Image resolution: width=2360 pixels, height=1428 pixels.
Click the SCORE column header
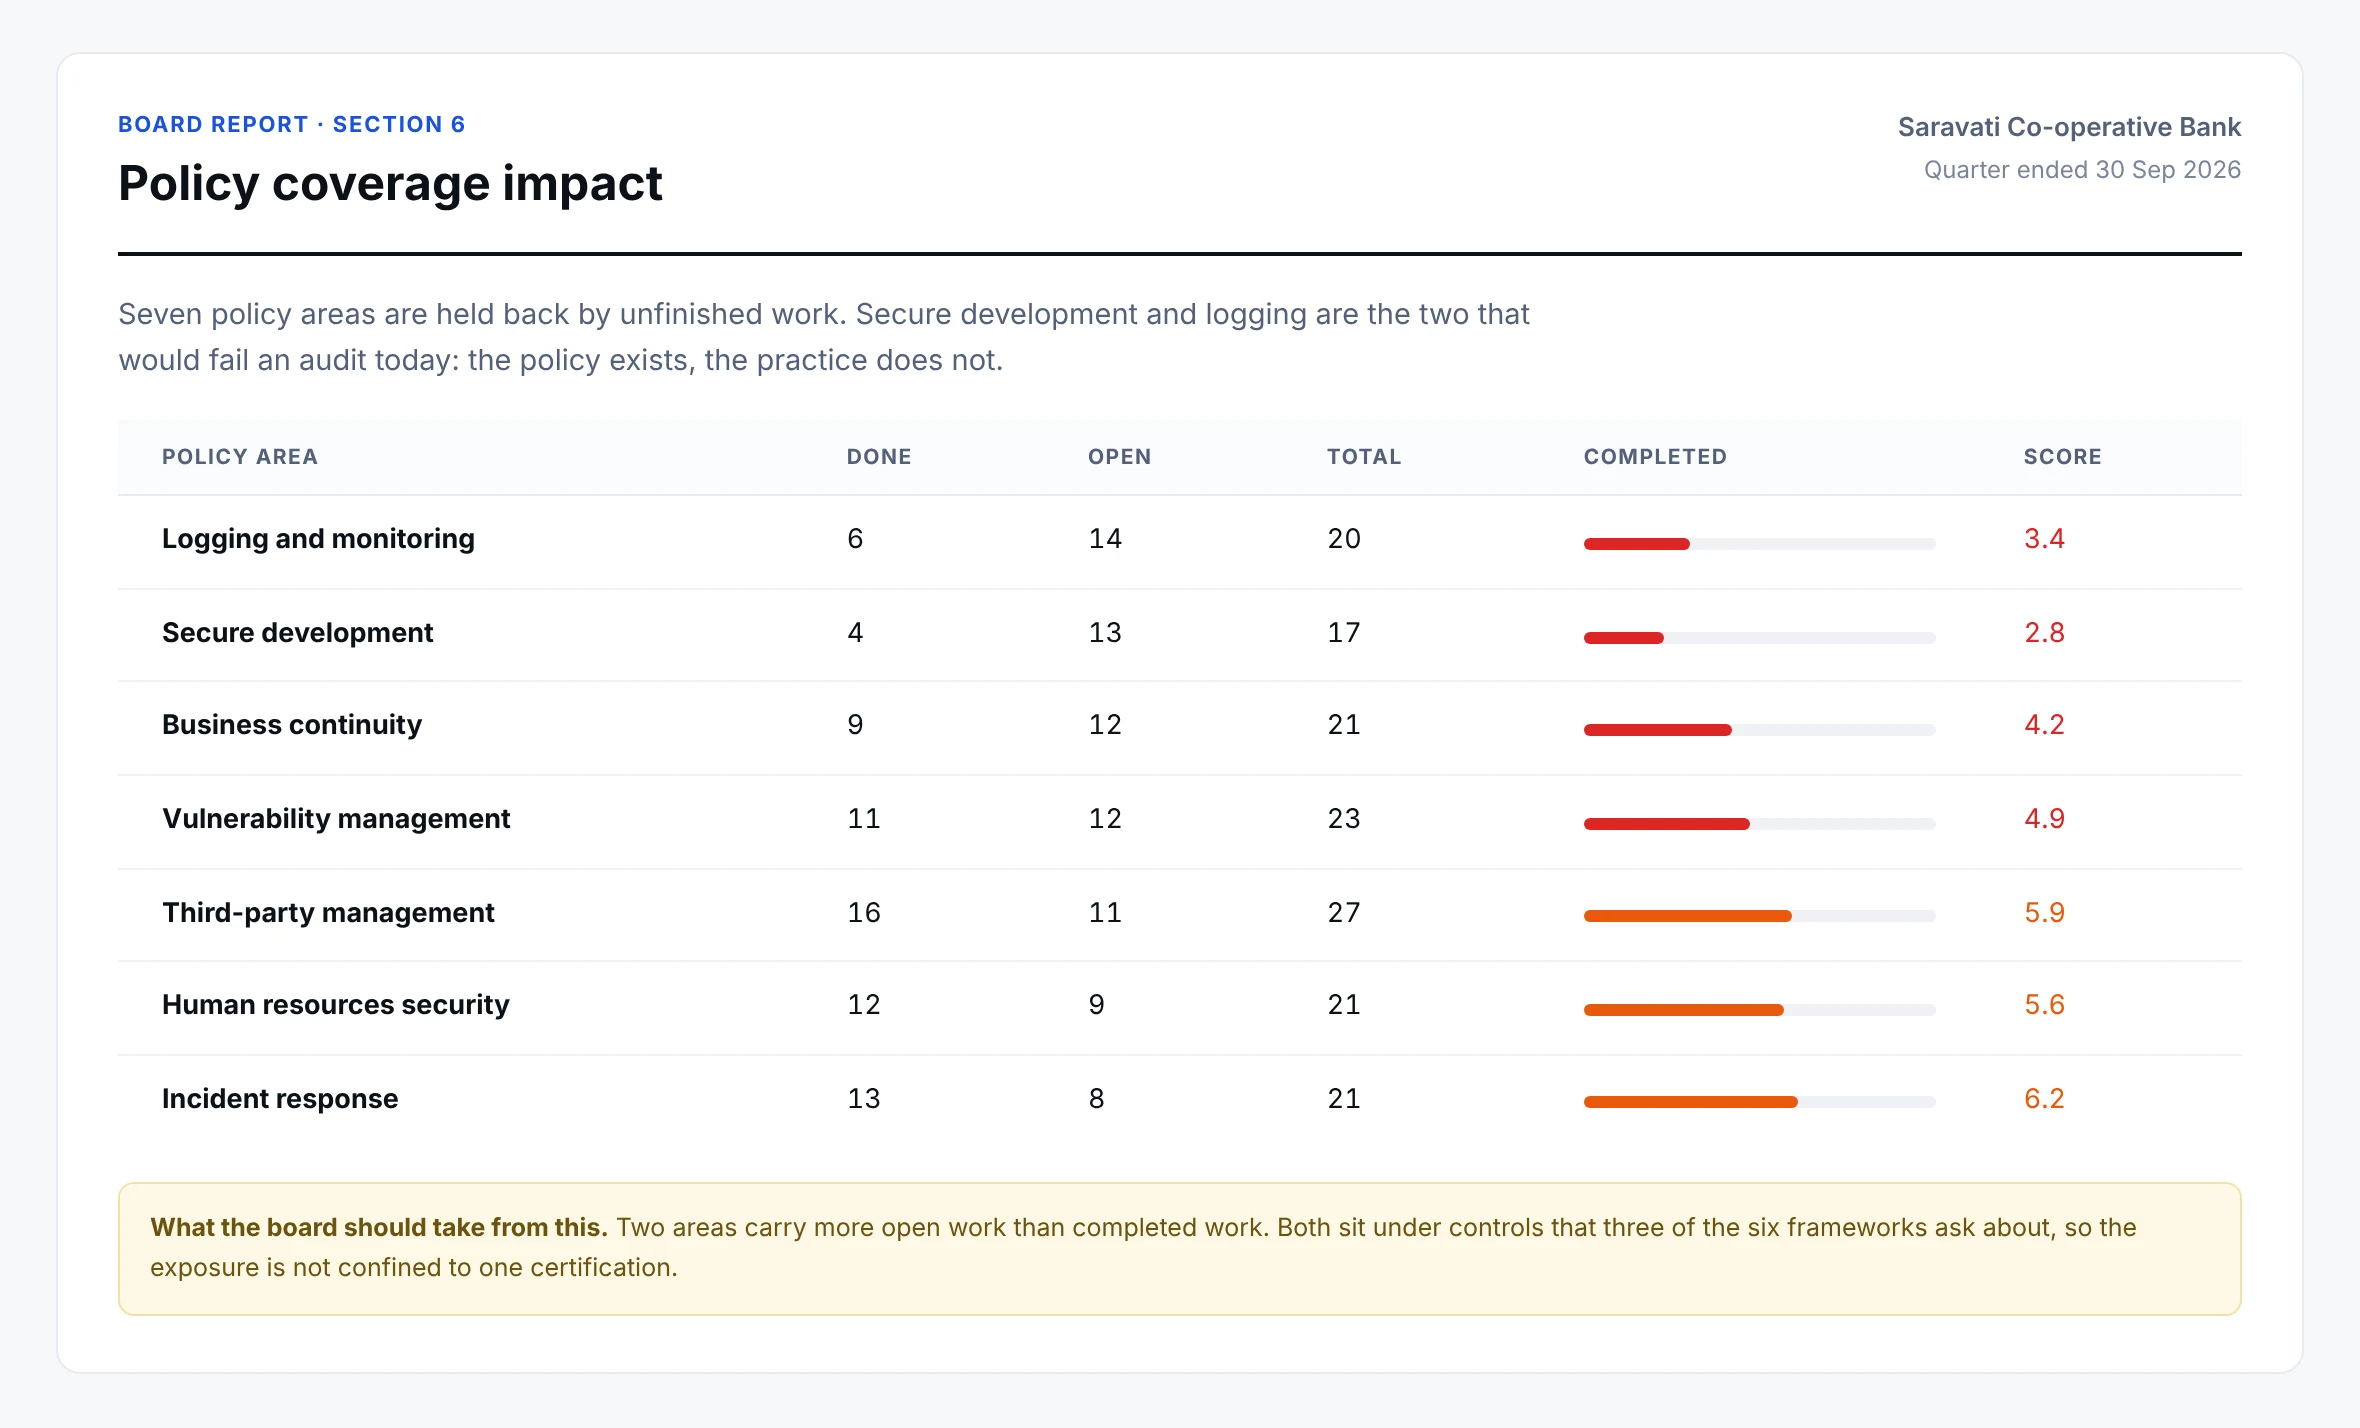[2062, 457]
